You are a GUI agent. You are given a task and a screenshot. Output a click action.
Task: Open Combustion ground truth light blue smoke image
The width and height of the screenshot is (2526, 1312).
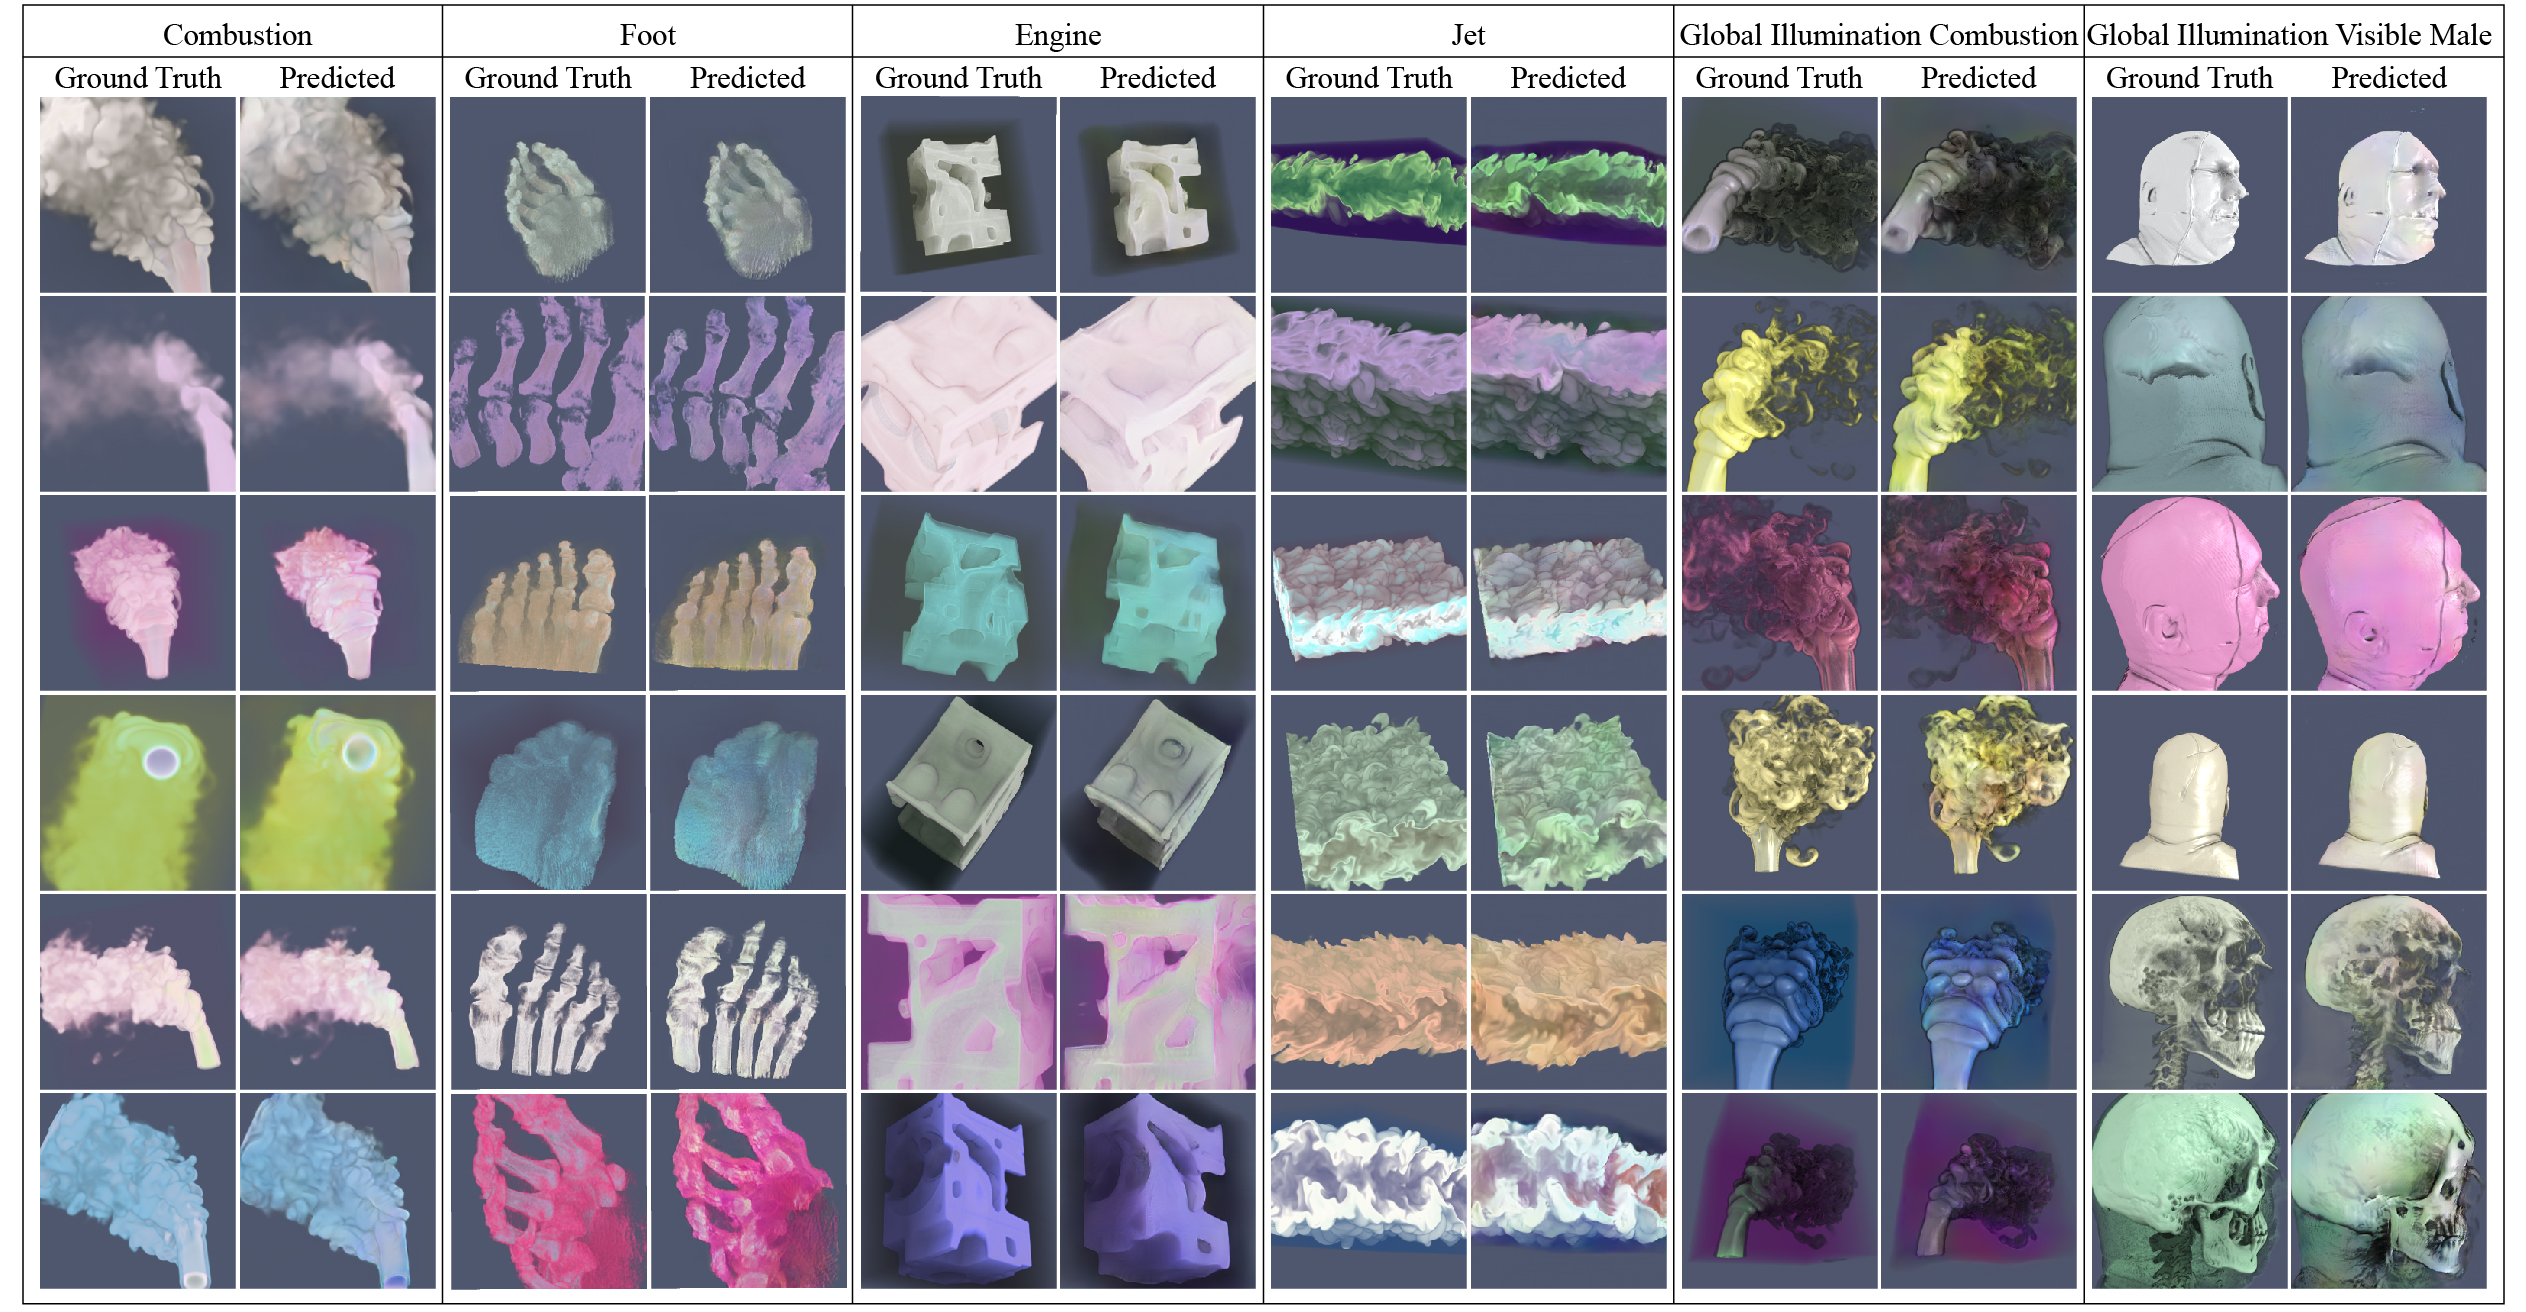click(138, 1190)
